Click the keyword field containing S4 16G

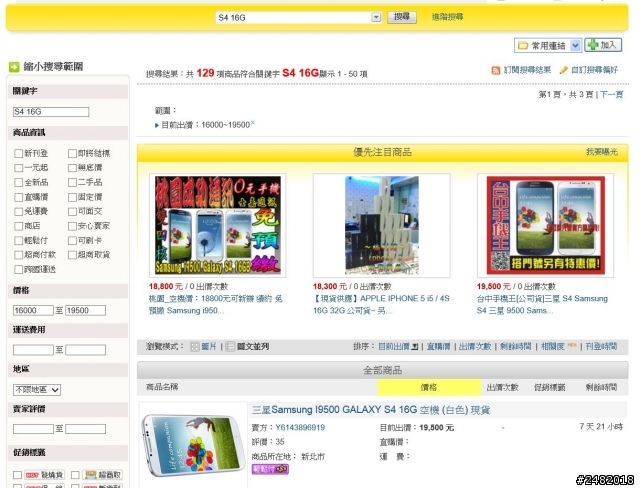click(51, 112)
